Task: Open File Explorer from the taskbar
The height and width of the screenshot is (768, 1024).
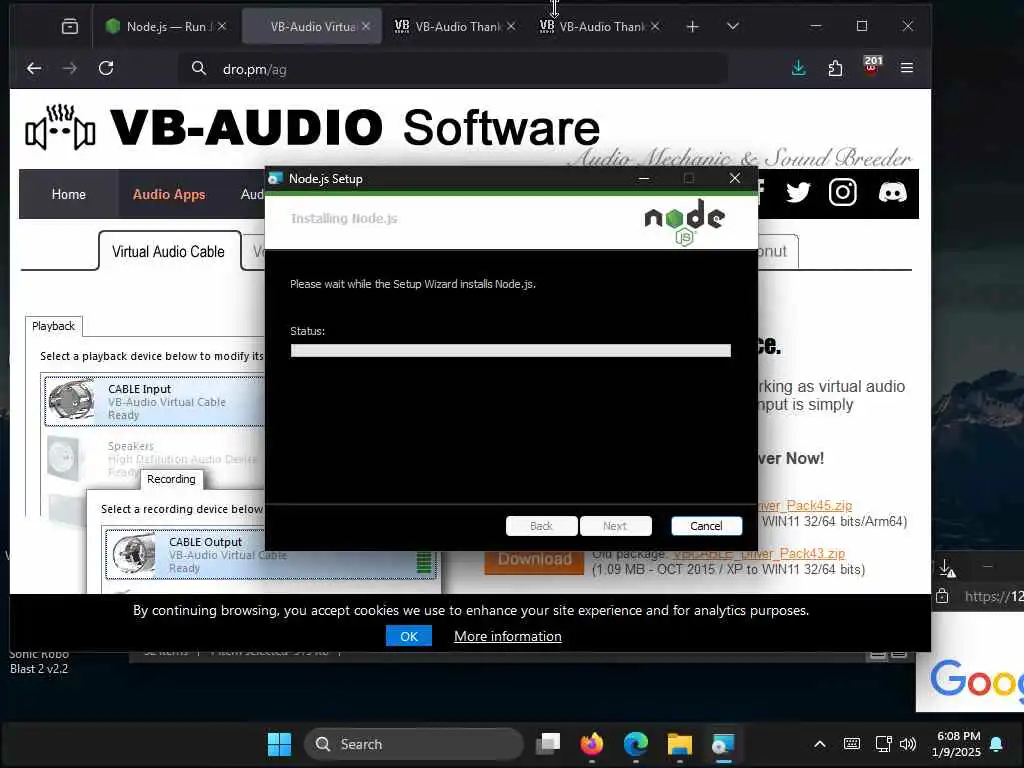Action: 679,744
